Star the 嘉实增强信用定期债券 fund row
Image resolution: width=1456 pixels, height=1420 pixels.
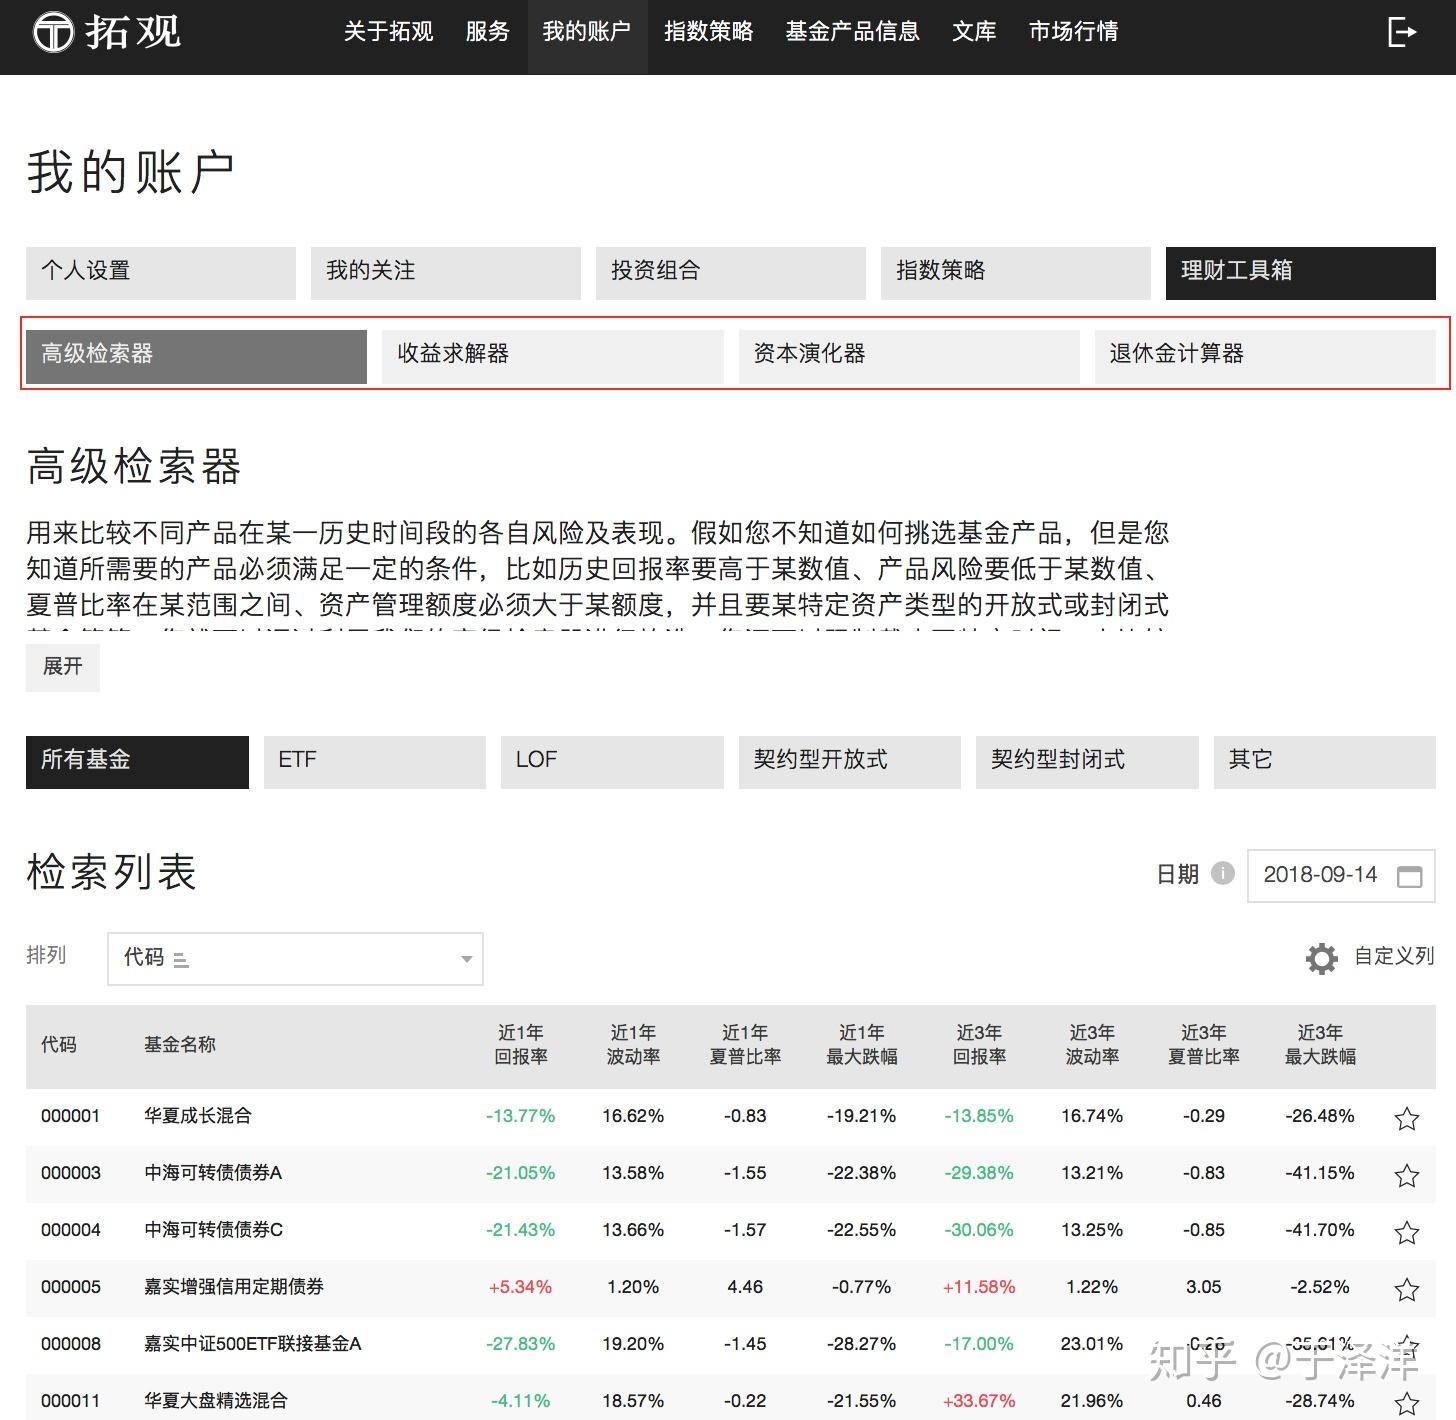tap(1406, 1289)
